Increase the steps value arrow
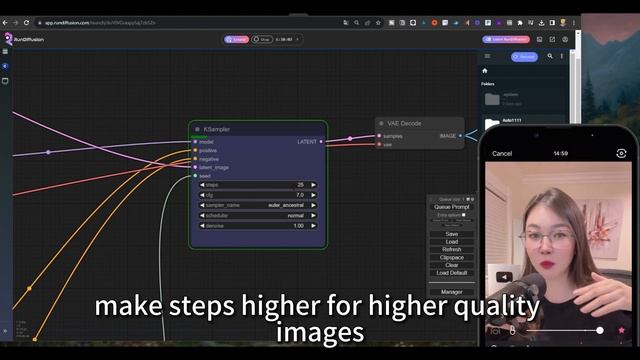Screen dimensions: 640x360 tap(313, 185)
